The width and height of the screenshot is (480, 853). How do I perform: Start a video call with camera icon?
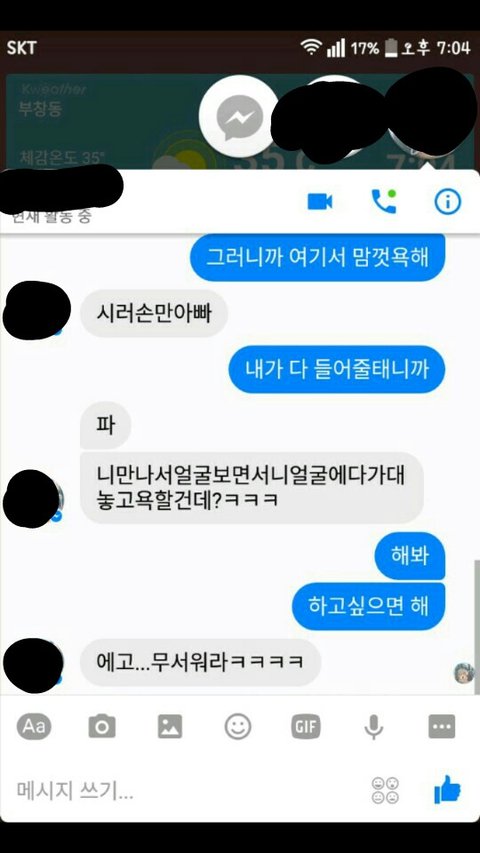(x=319, y=202)
